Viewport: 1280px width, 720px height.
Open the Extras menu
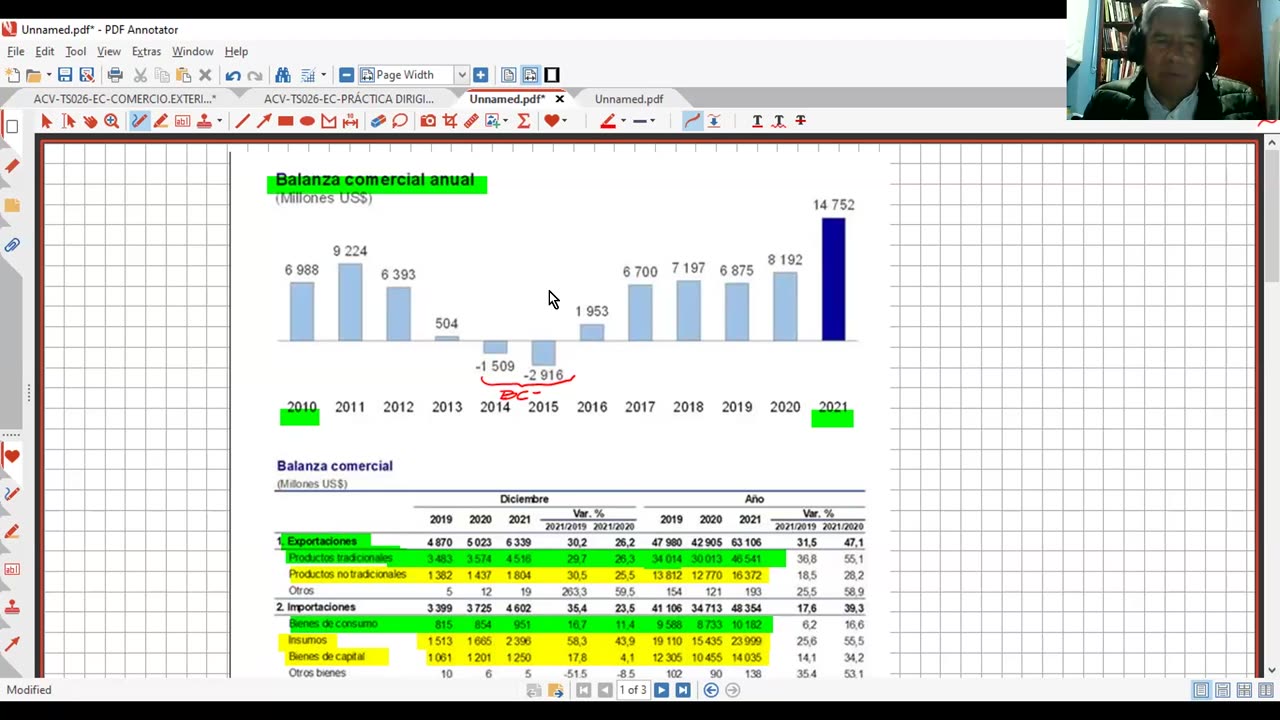146,51
